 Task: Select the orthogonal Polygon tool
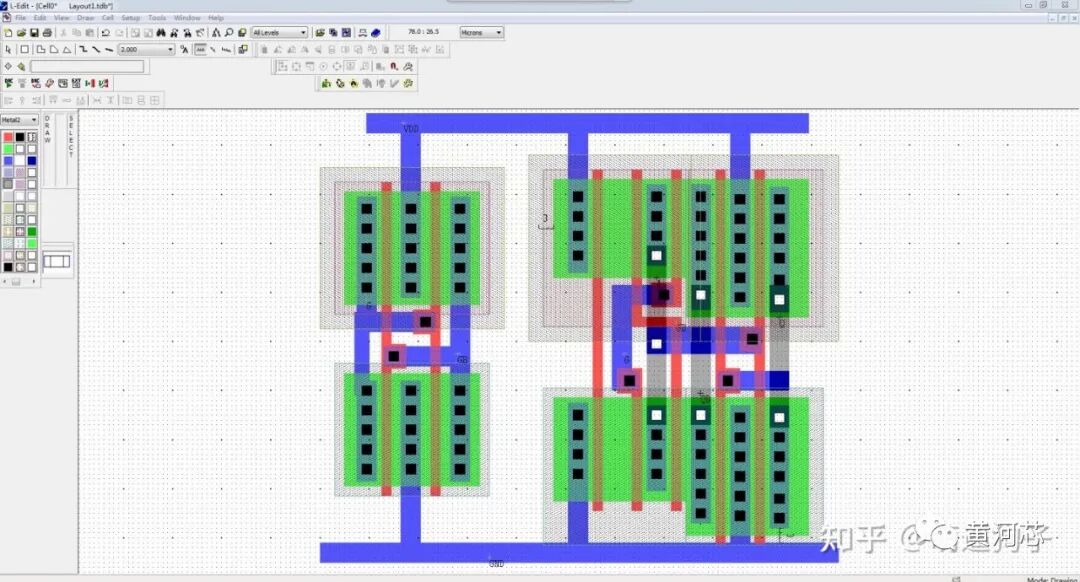(41, 50)
